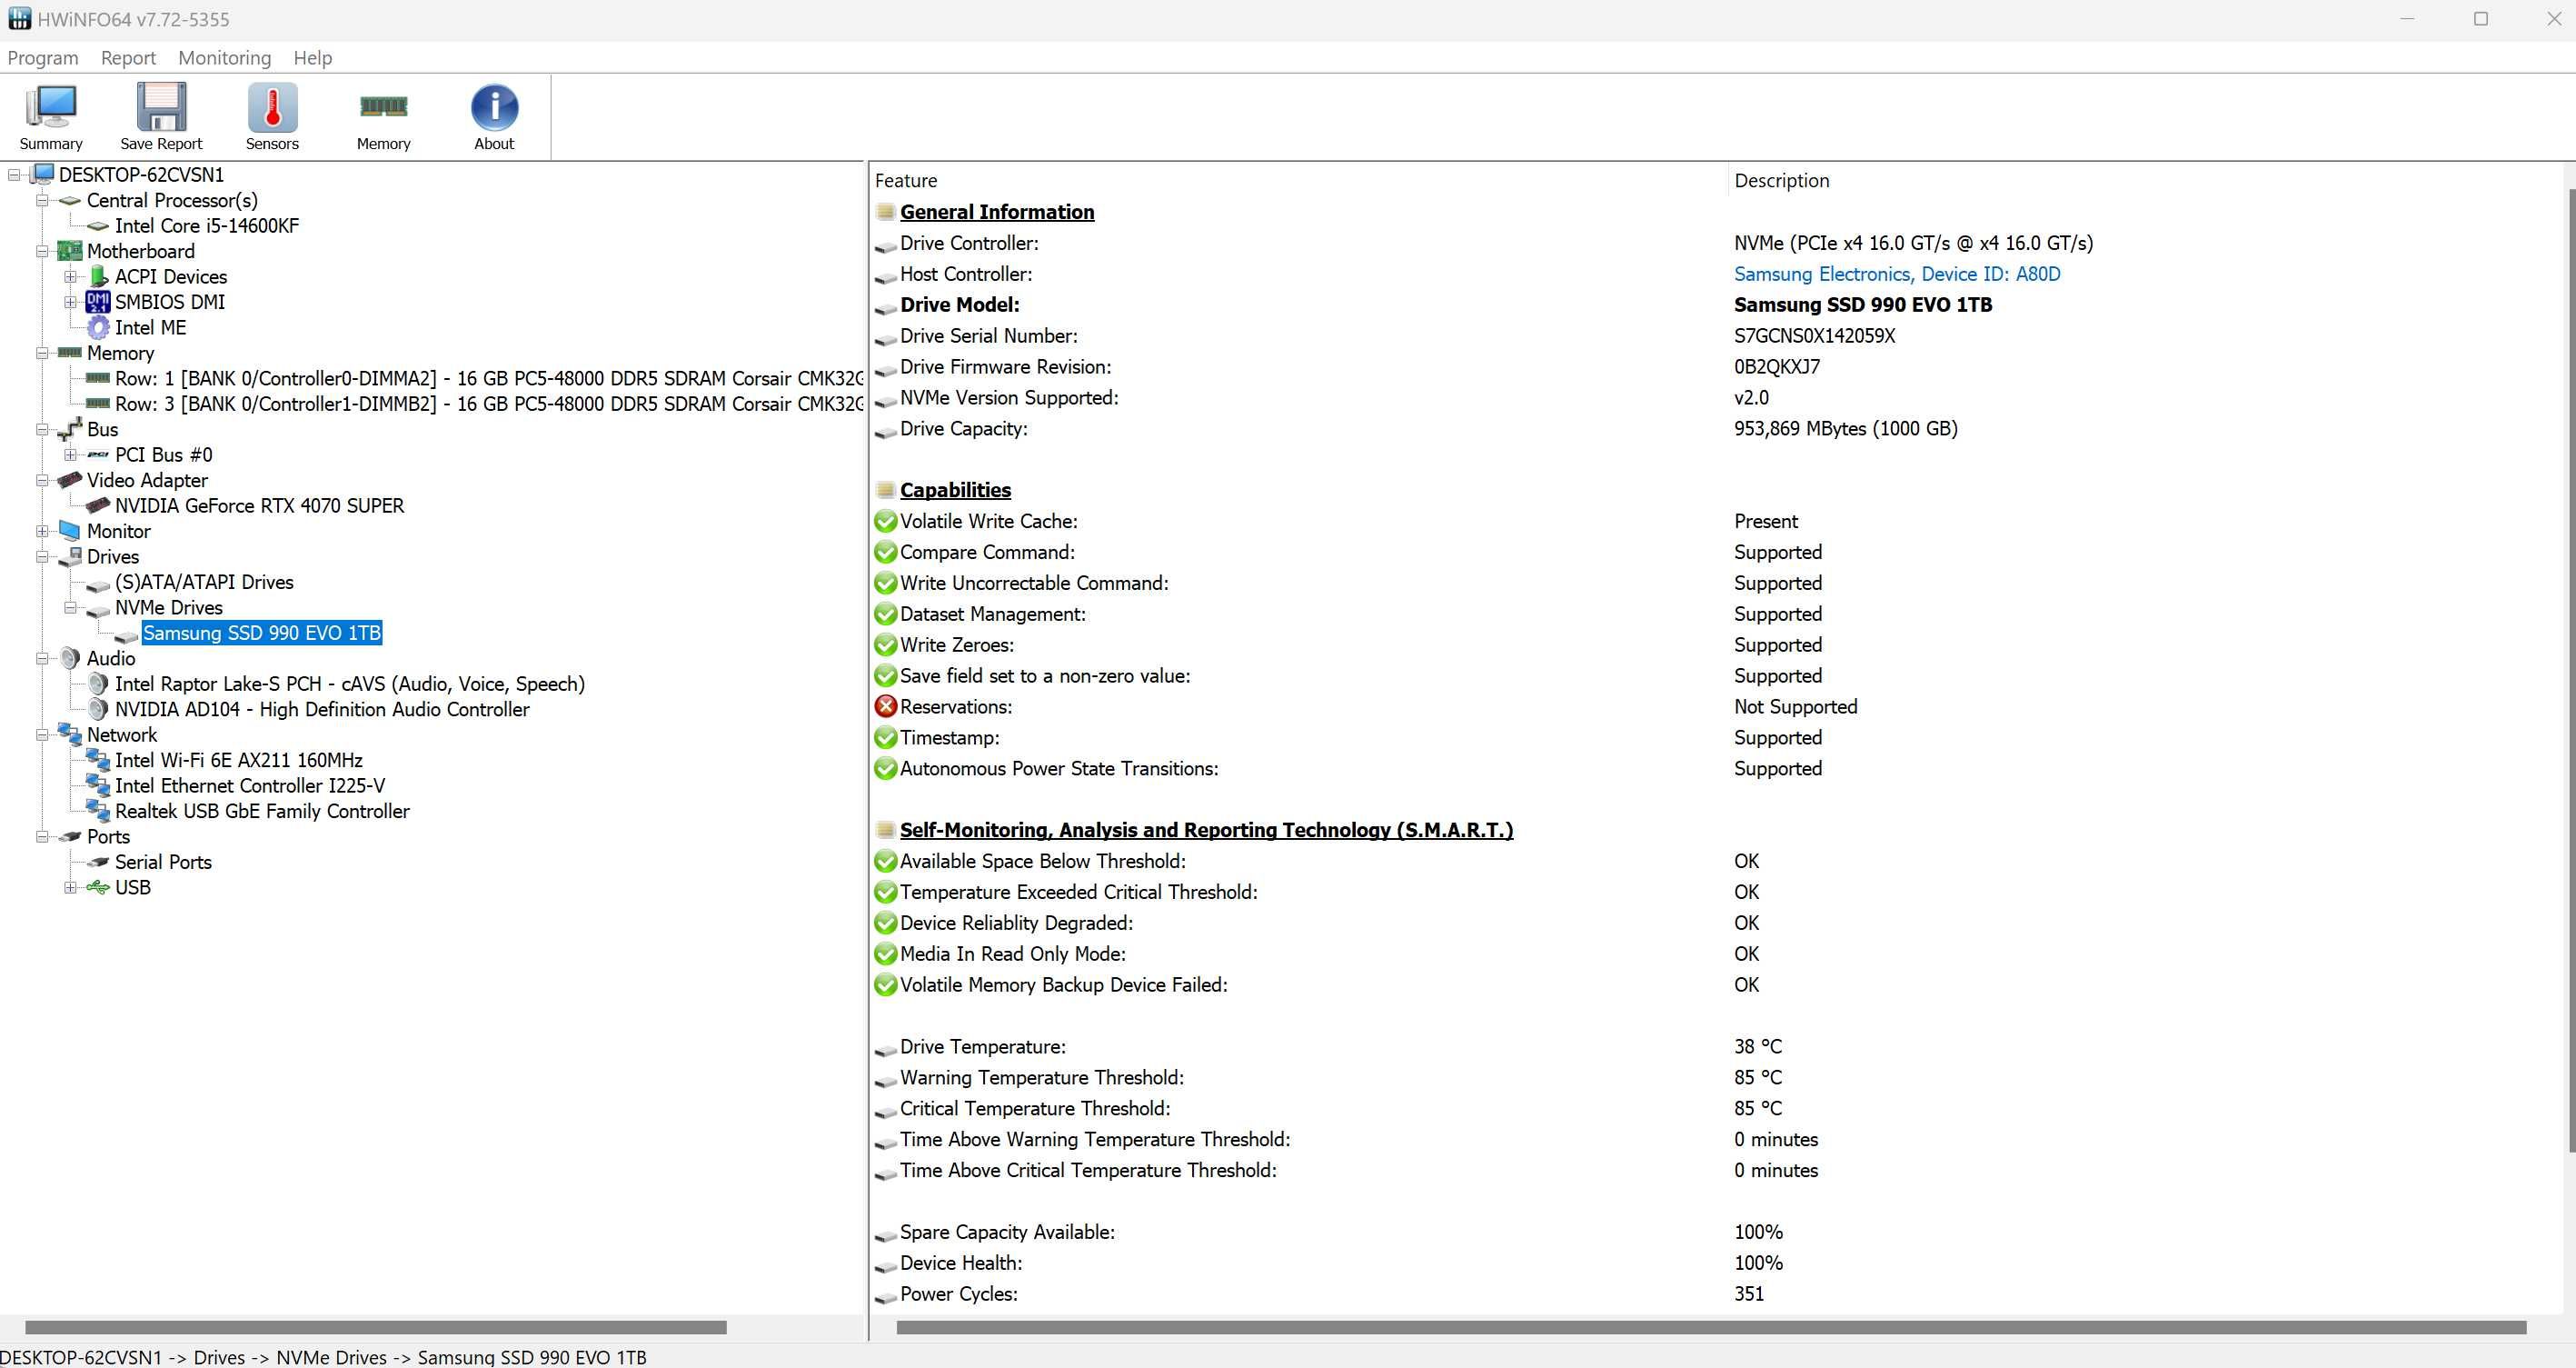The image size is (2576, 1368).
Task: Click the left tree horizontal scrollbar
Action: [x=375, y=1327]
